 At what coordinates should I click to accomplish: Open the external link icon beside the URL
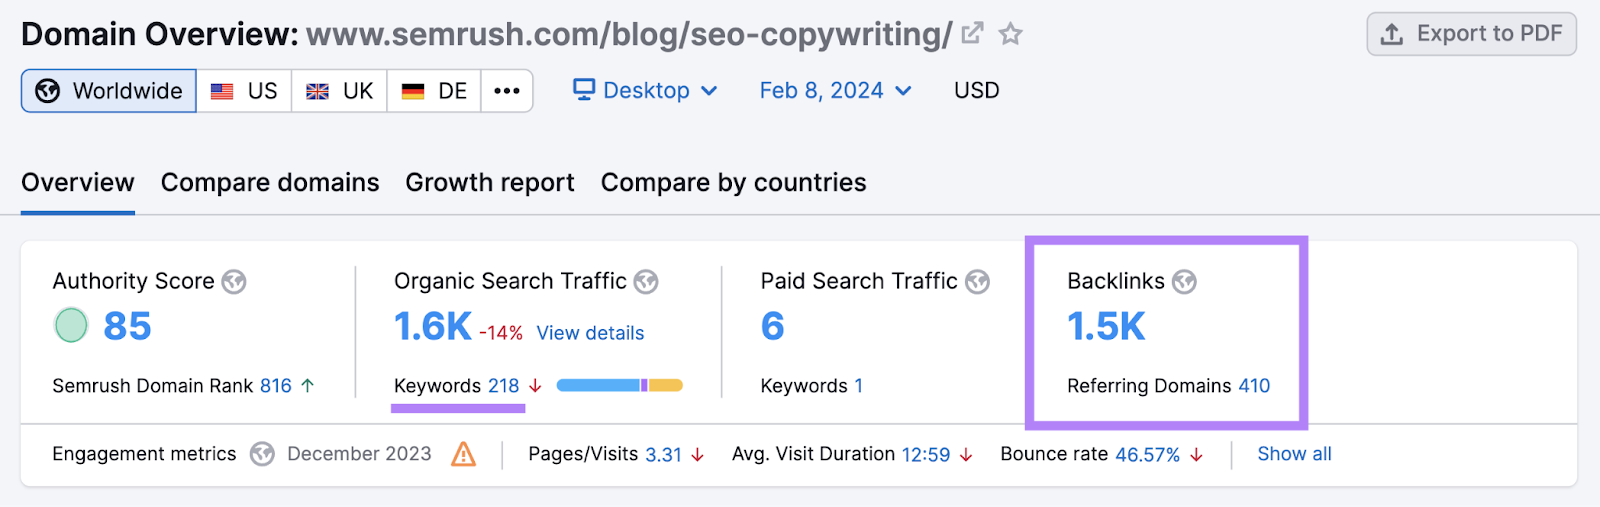click(x=972, y=34)
